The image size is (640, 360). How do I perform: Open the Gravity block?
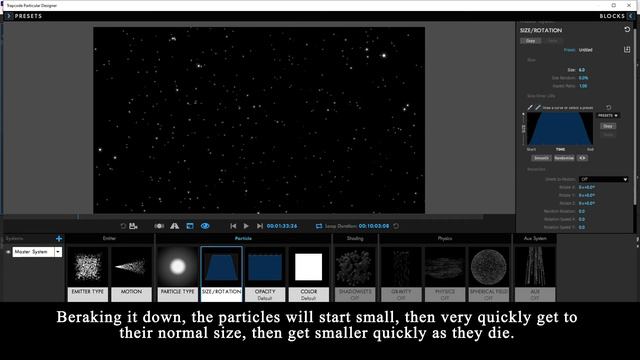click(401, 274)
